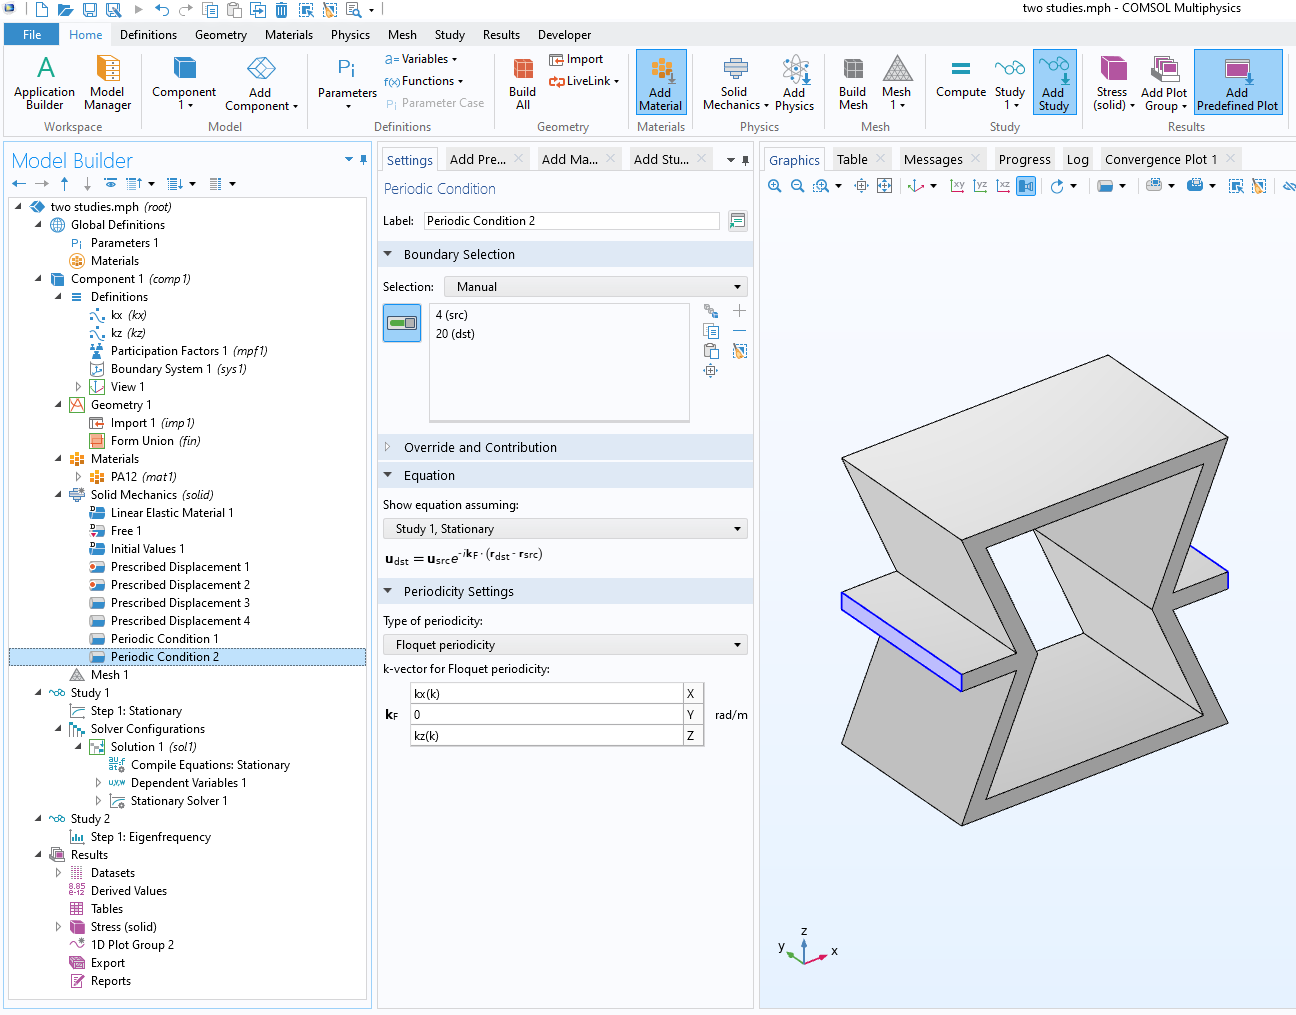
Task: Open the Application Builder
Action: (44, 83)
